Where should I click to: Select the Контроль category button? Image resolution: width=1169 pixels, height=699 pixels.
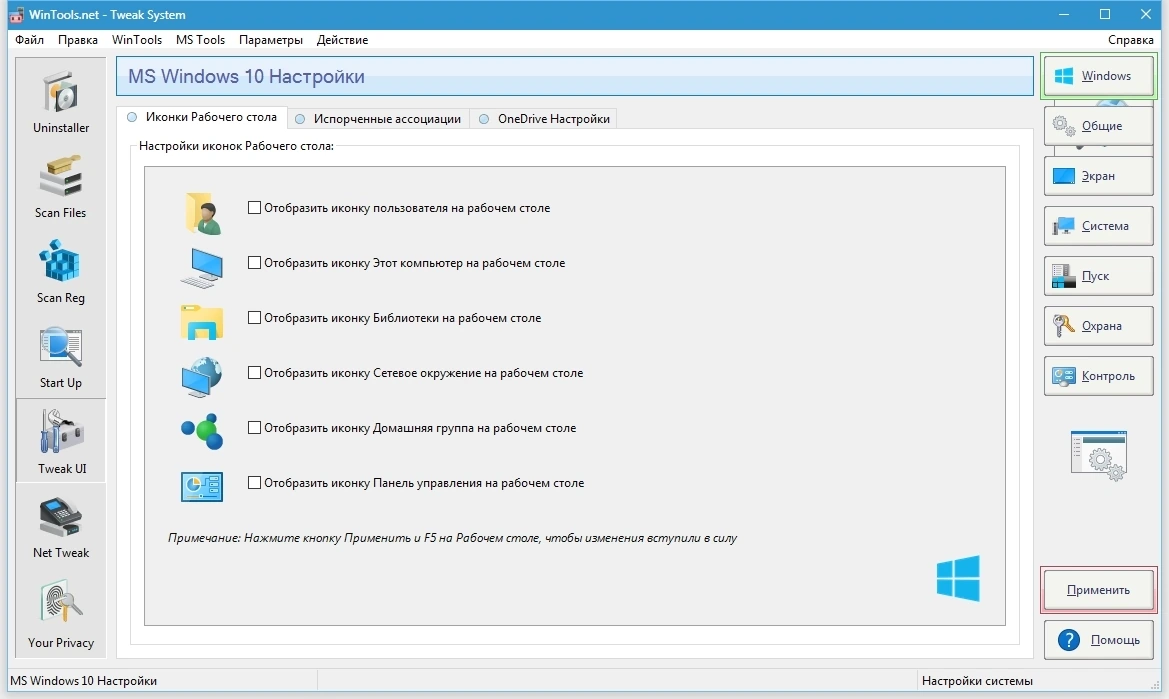[1098, 376]
